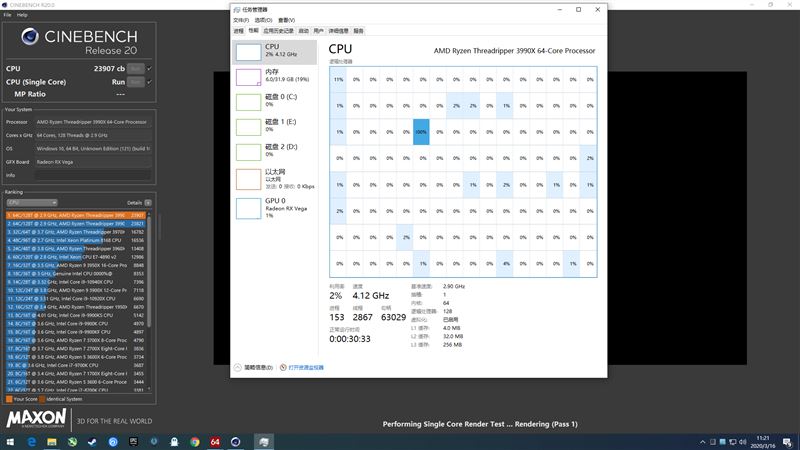Switch to Cinebench via its taskbar icon
The image size is (800, 450).
coord(235,442)
